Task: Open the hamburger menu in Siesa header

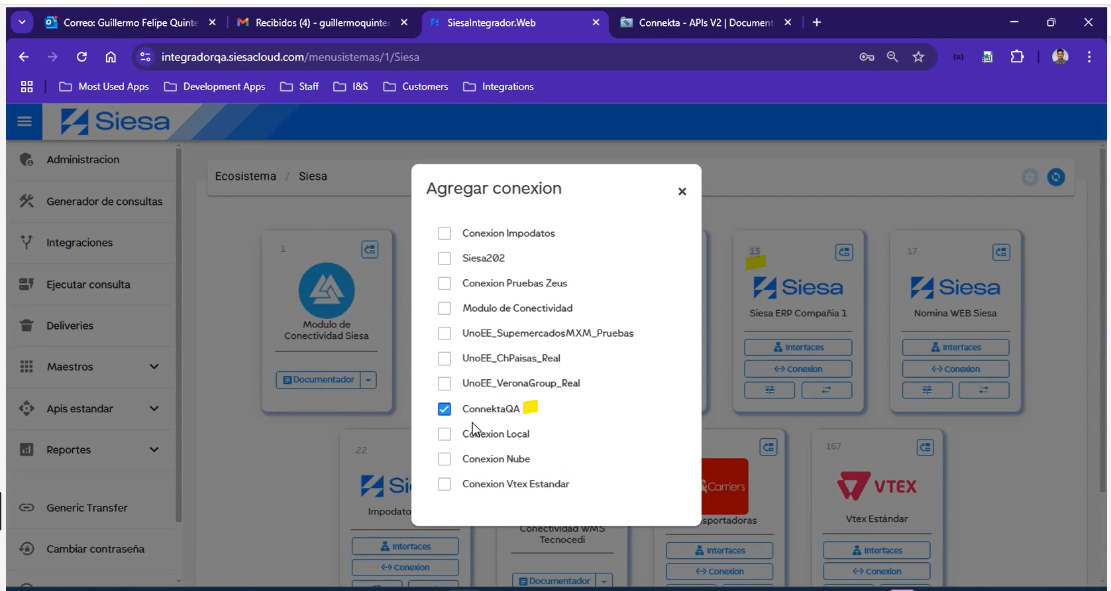Action: coord(24,122)
